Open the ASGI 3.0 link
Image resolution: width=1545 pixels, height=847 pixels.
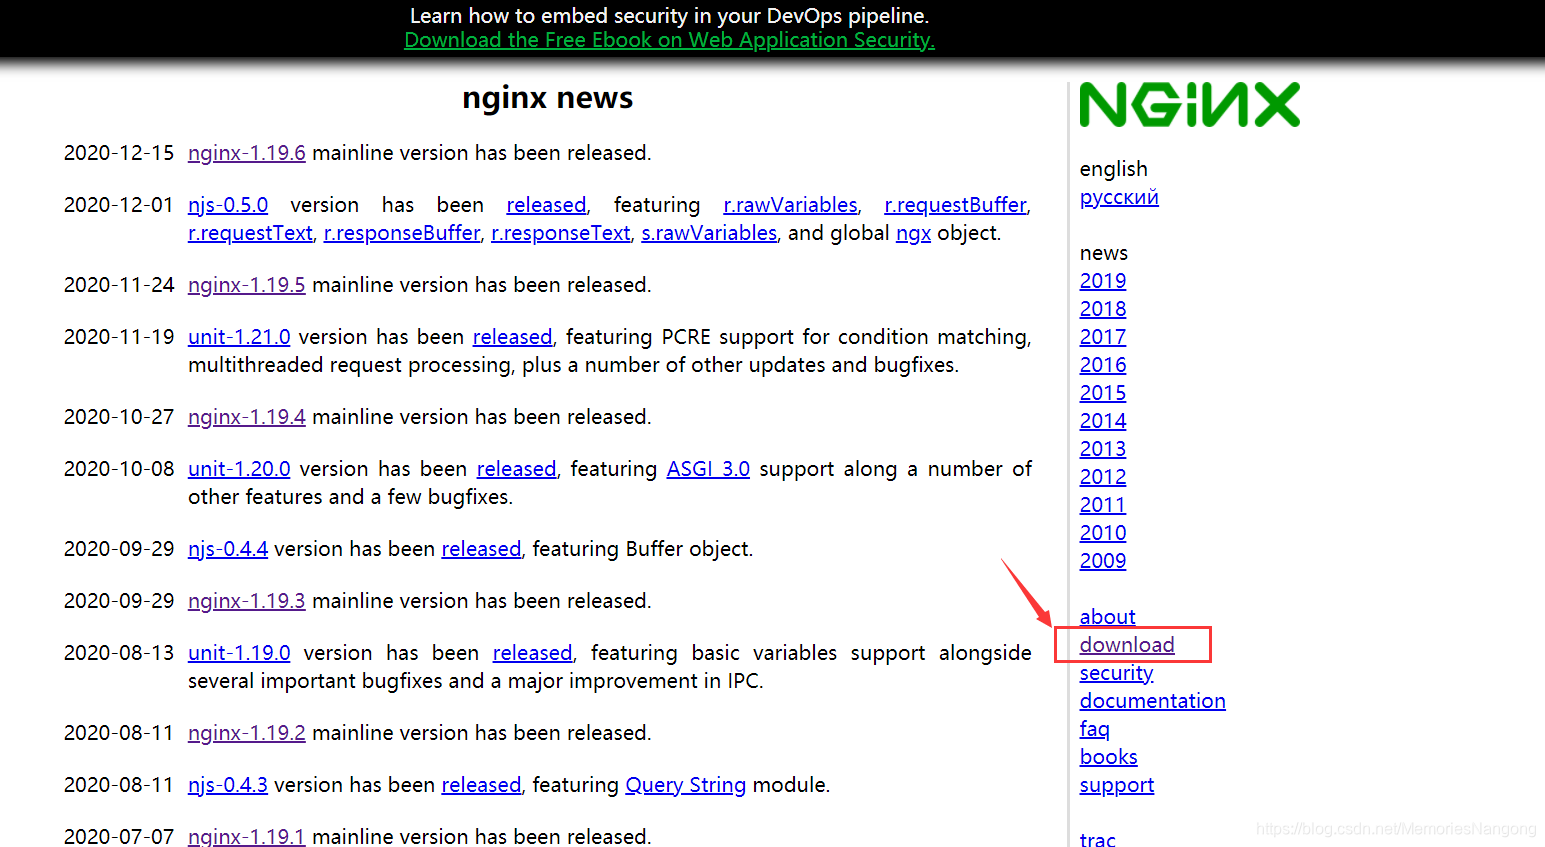click(x=708, y=469)
